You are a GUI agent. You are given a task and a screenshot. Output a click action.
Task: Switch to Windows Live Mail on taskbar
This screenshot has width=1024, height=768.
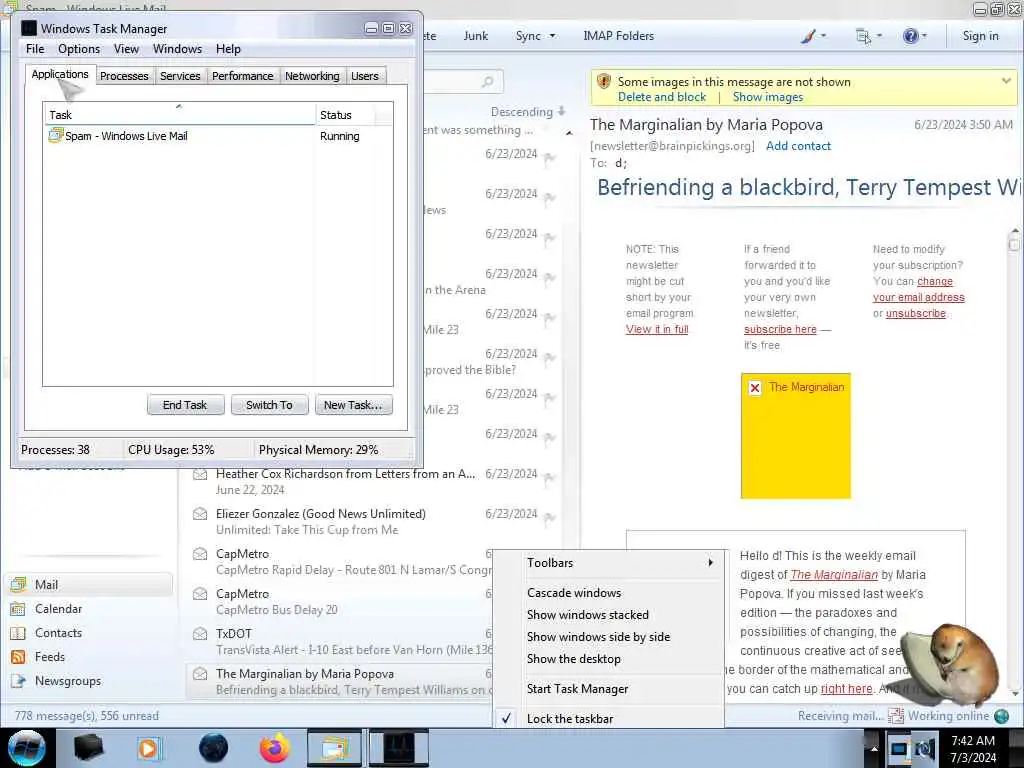point(334,748)
